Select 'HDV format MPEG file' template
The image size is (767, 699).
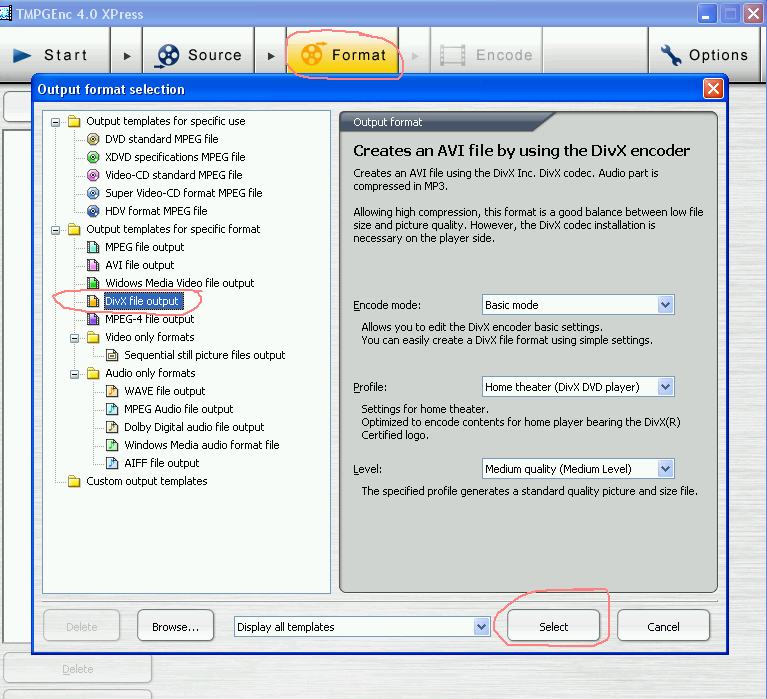pyautogui.click(x=156, y=211)
